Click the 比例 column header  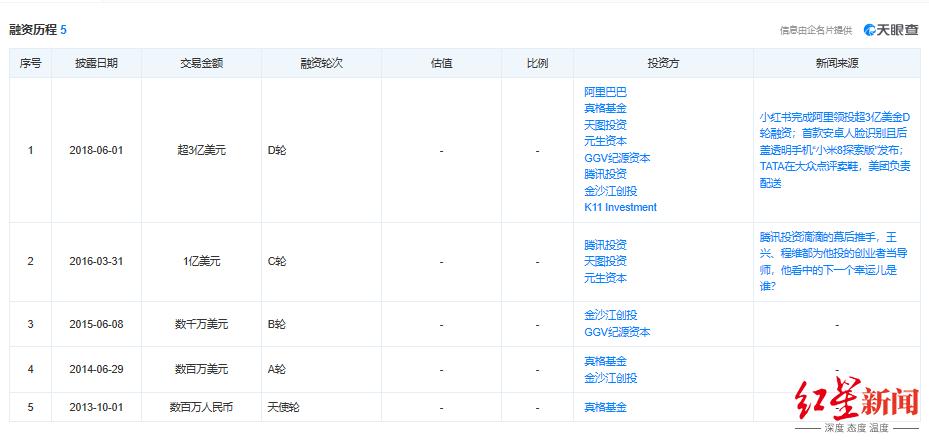pos(537,63)
